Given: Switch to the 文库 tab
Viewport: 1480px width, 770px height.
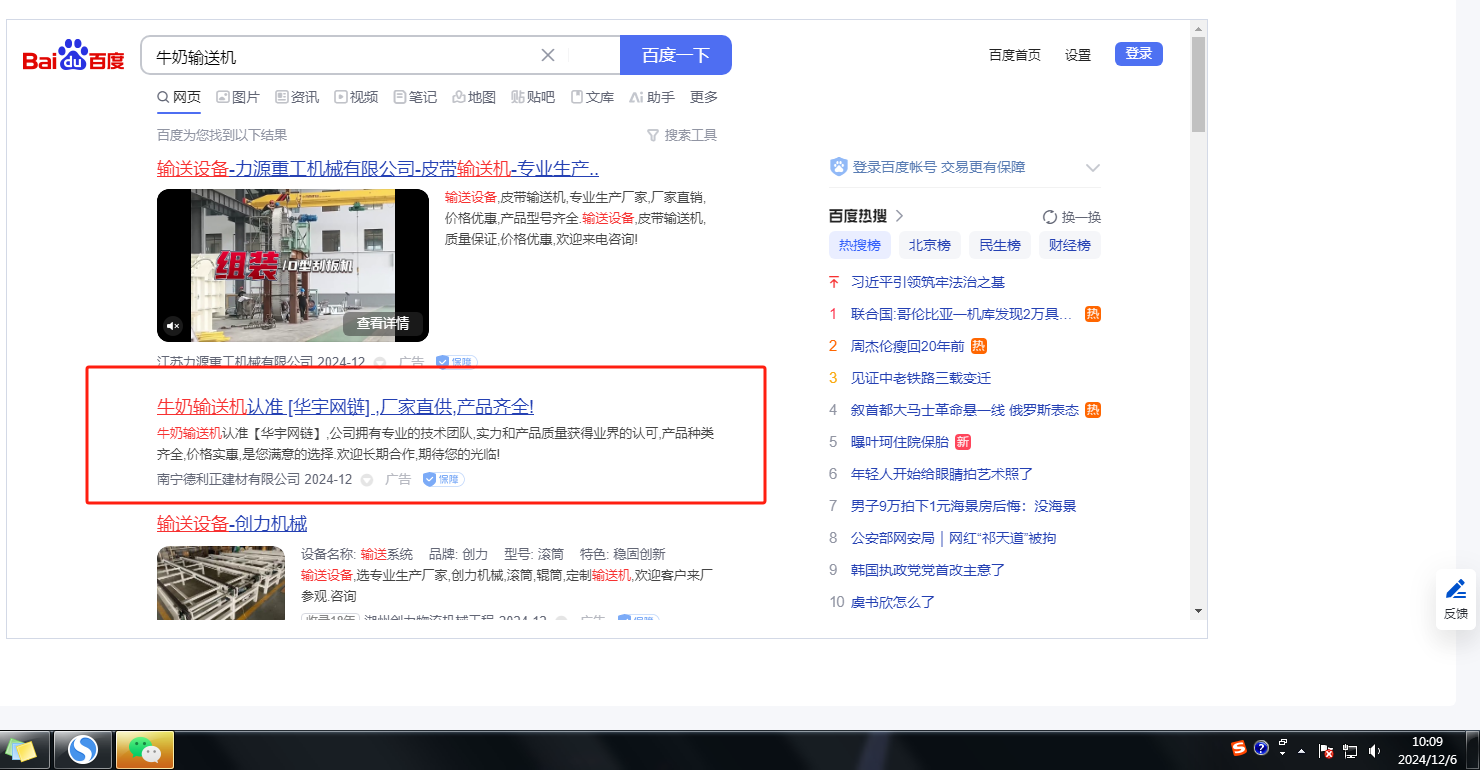Looking at the screenshot, I should pos(592,97).
